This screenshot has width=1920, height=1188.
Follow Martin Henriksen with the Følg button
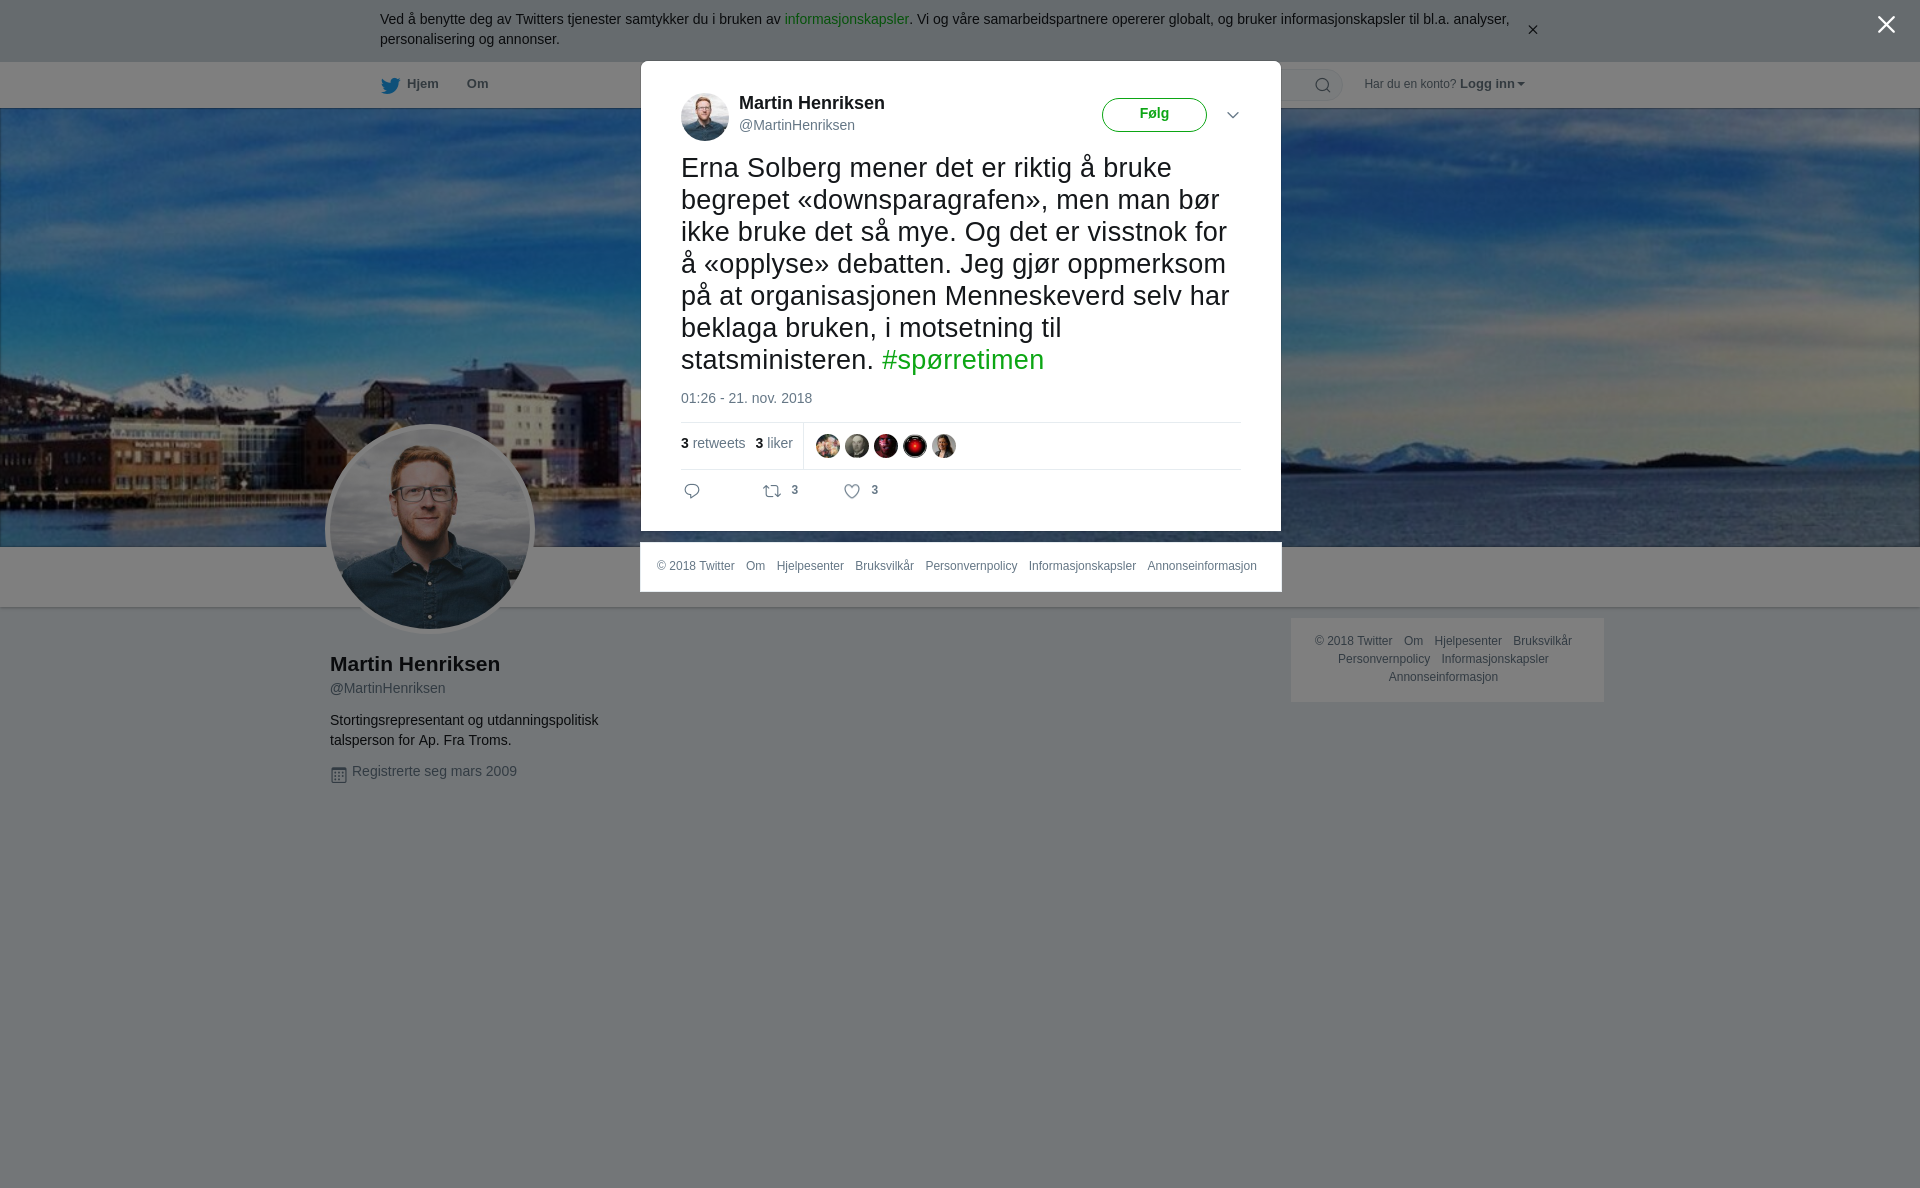[1154, 115]
